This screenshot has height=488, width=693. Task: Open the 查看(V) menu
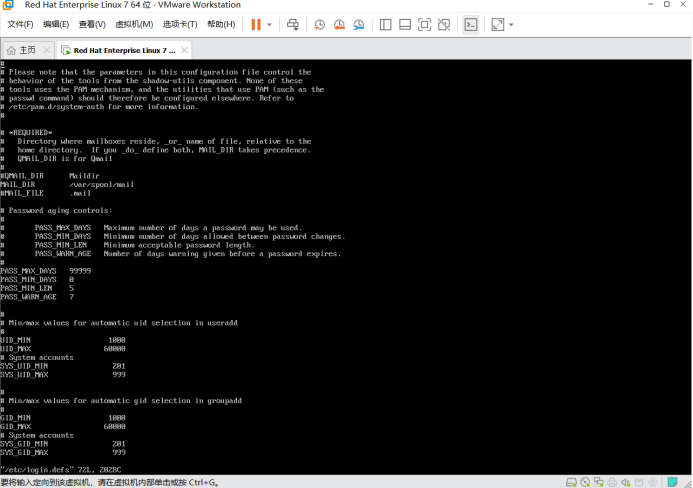pos(92,24)
